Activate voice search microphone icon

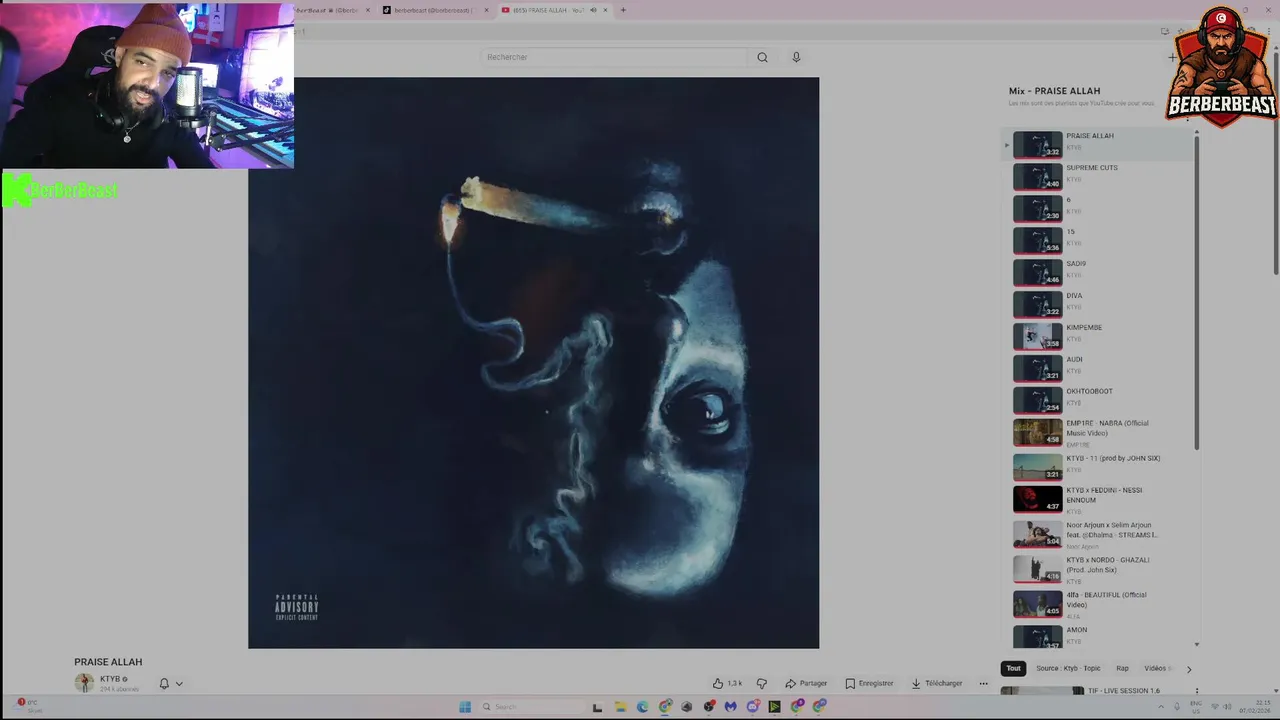pos(796,57)
